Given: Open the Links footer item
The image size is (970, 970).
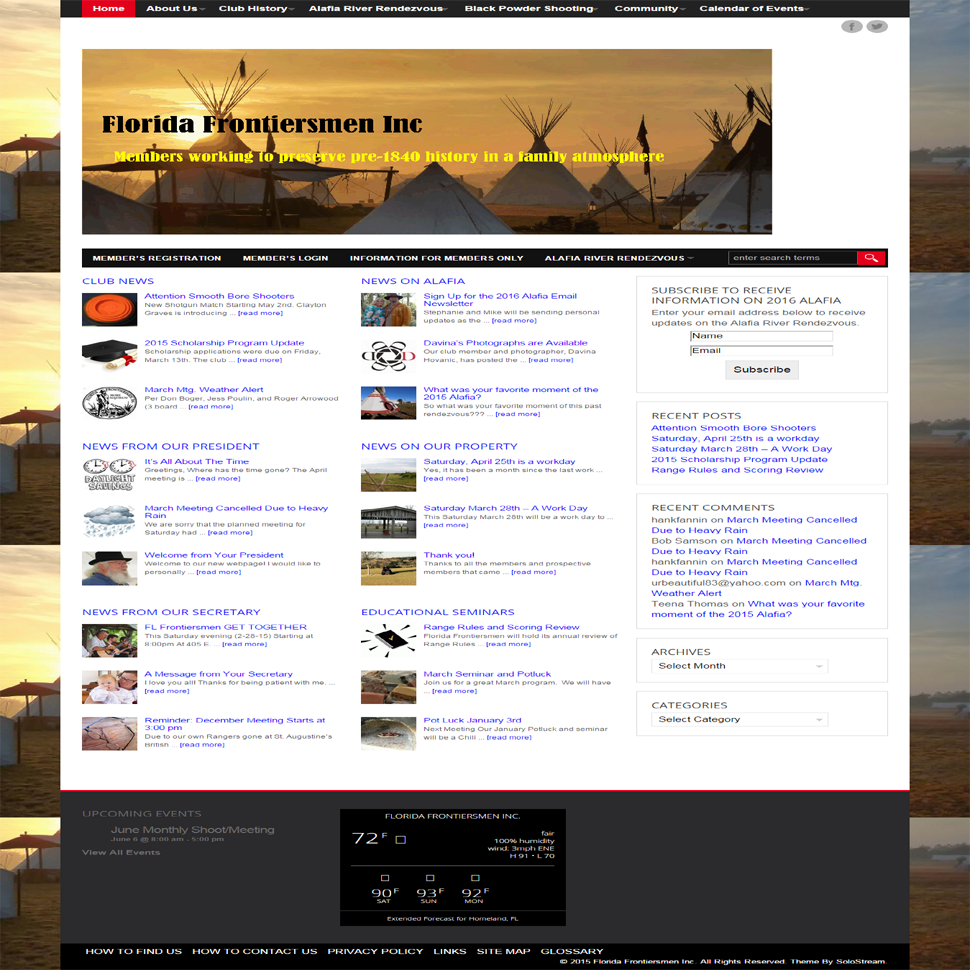Looking at the screenshot, I should (450, 951).
